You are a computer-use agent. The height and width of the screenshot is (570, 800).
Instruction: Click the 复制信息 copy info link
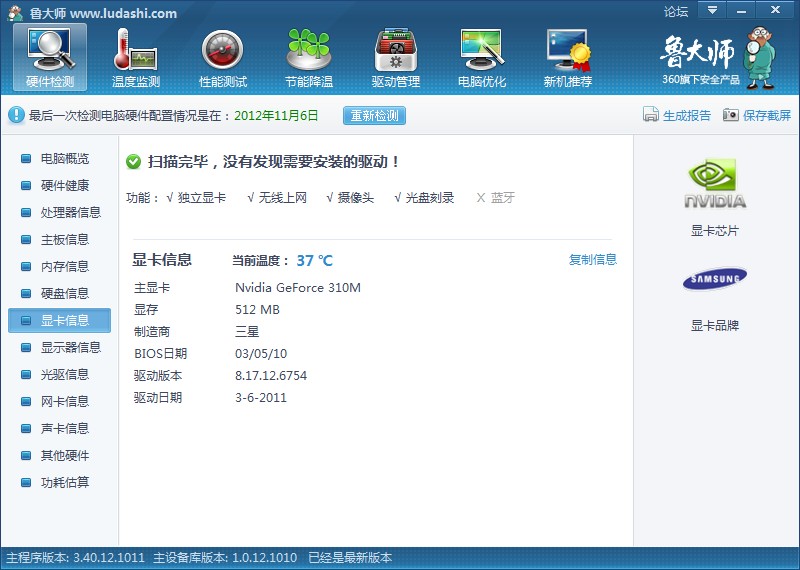(593, 259)
